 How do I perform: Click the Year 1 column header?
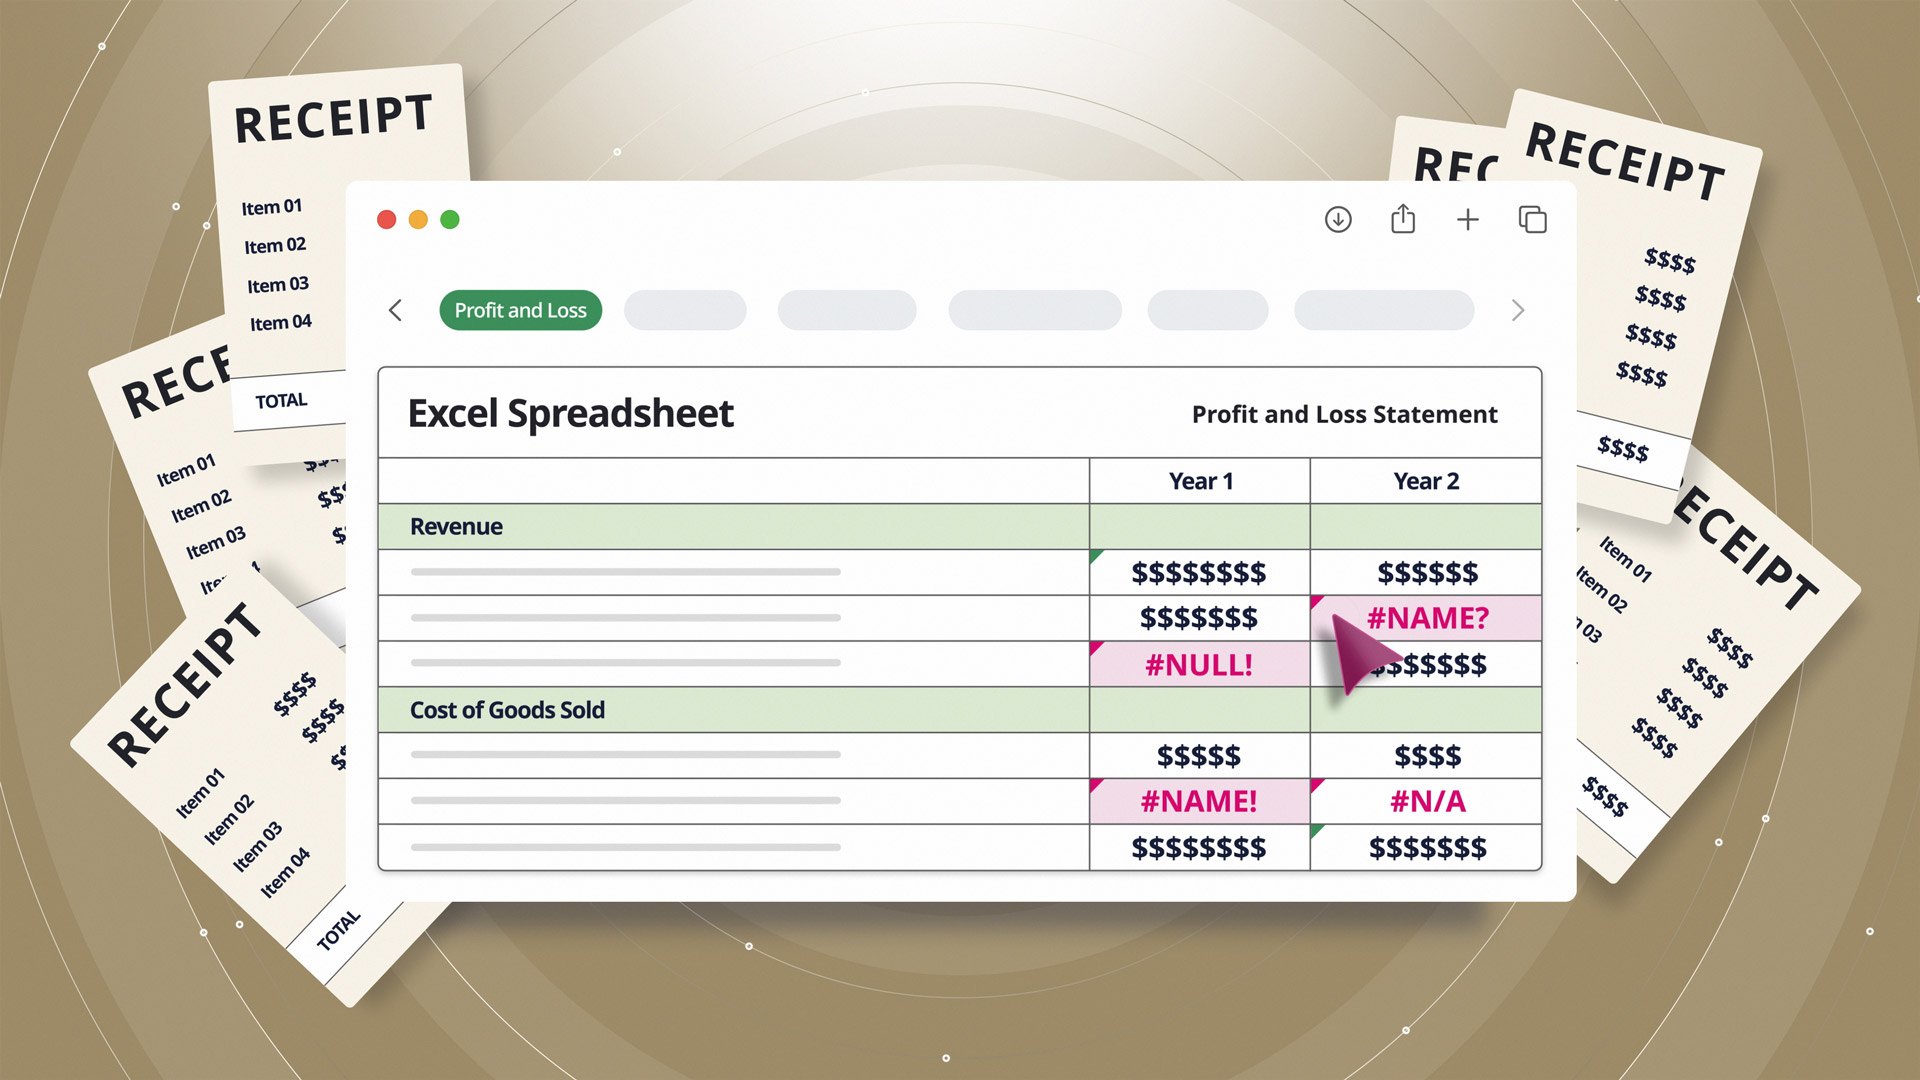1200,481
